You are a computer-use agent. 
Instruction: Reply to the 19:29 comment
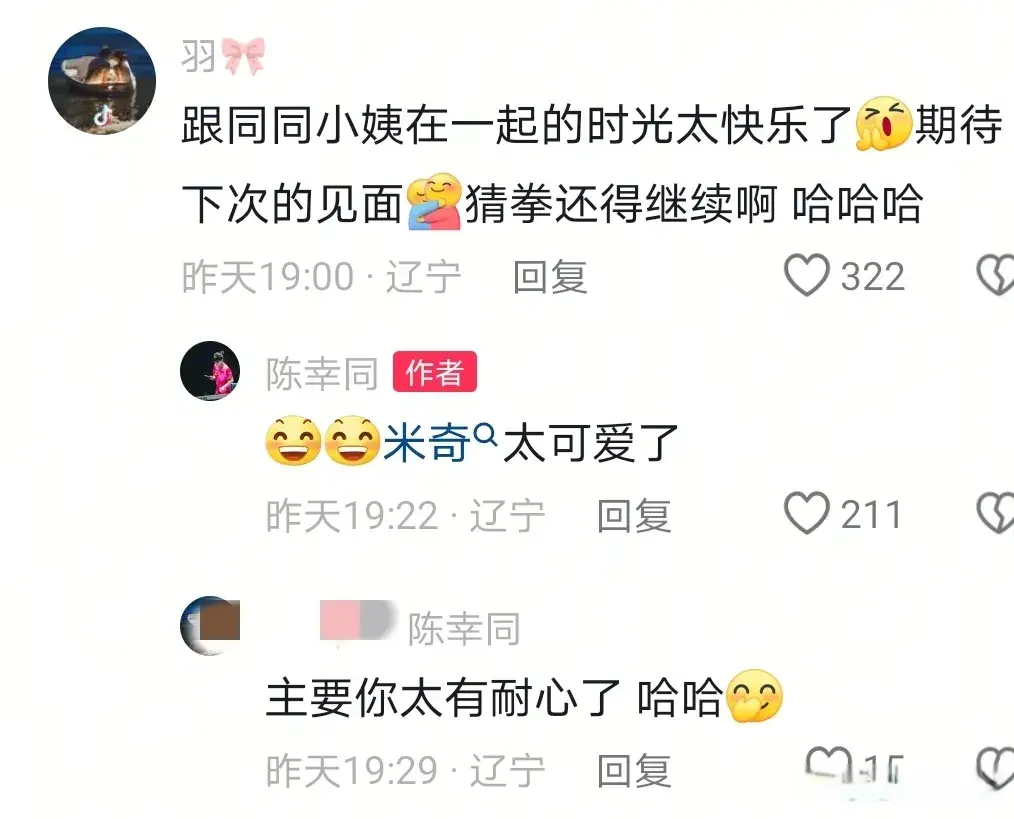tap(634, 770)
